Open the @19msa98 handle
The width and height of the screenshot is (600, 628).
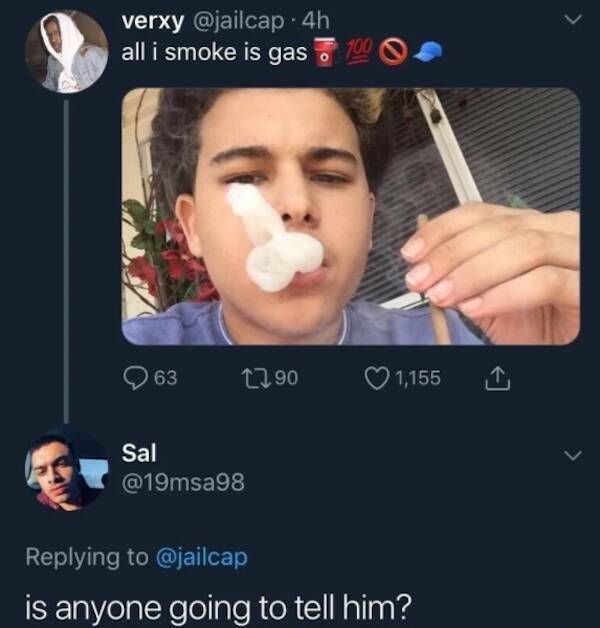pyautogui.click(x=181, y=483)
